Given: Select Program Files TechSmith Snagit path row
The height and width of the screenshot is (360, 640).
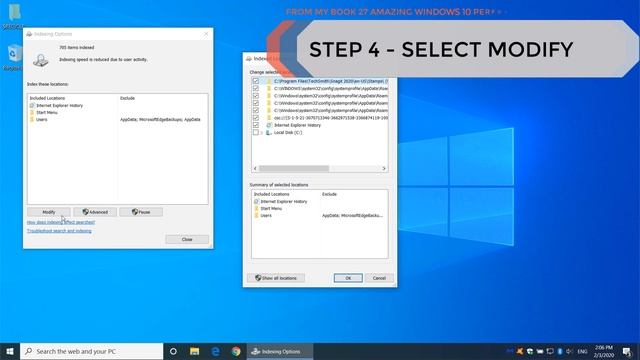Looking at the screenshot, I should 331,81.
